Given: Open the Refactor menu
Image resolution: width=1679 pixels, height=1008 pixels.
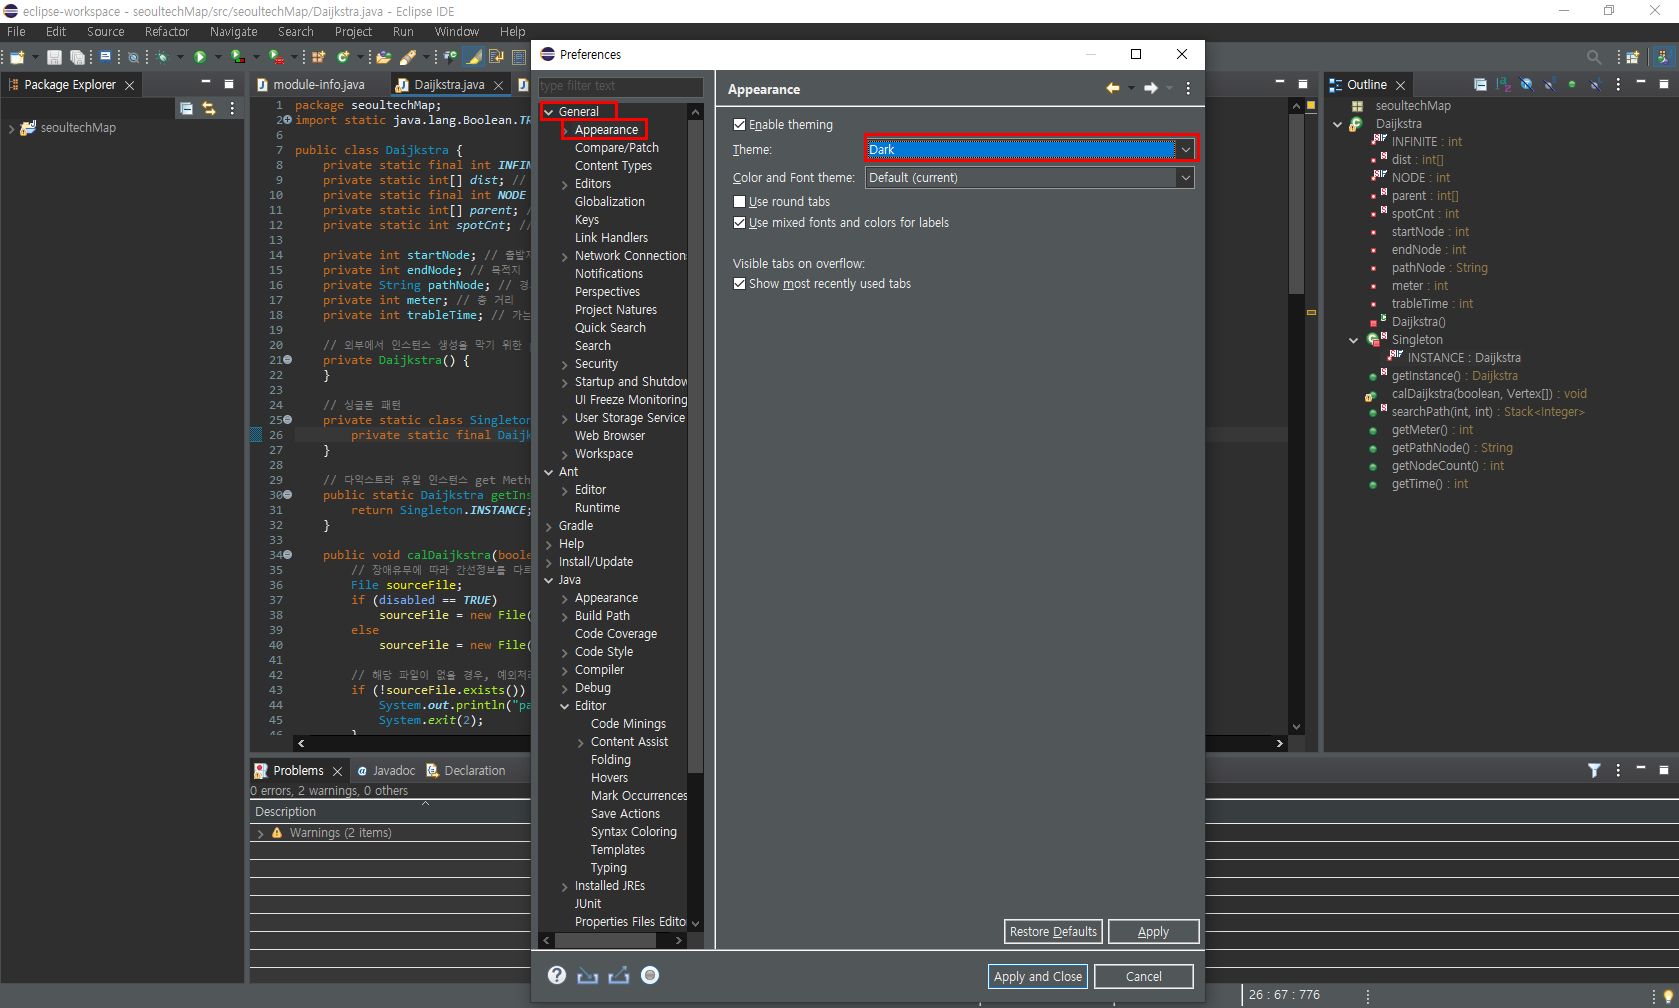Looking at the screenshot, I should (x=167, y=32).
